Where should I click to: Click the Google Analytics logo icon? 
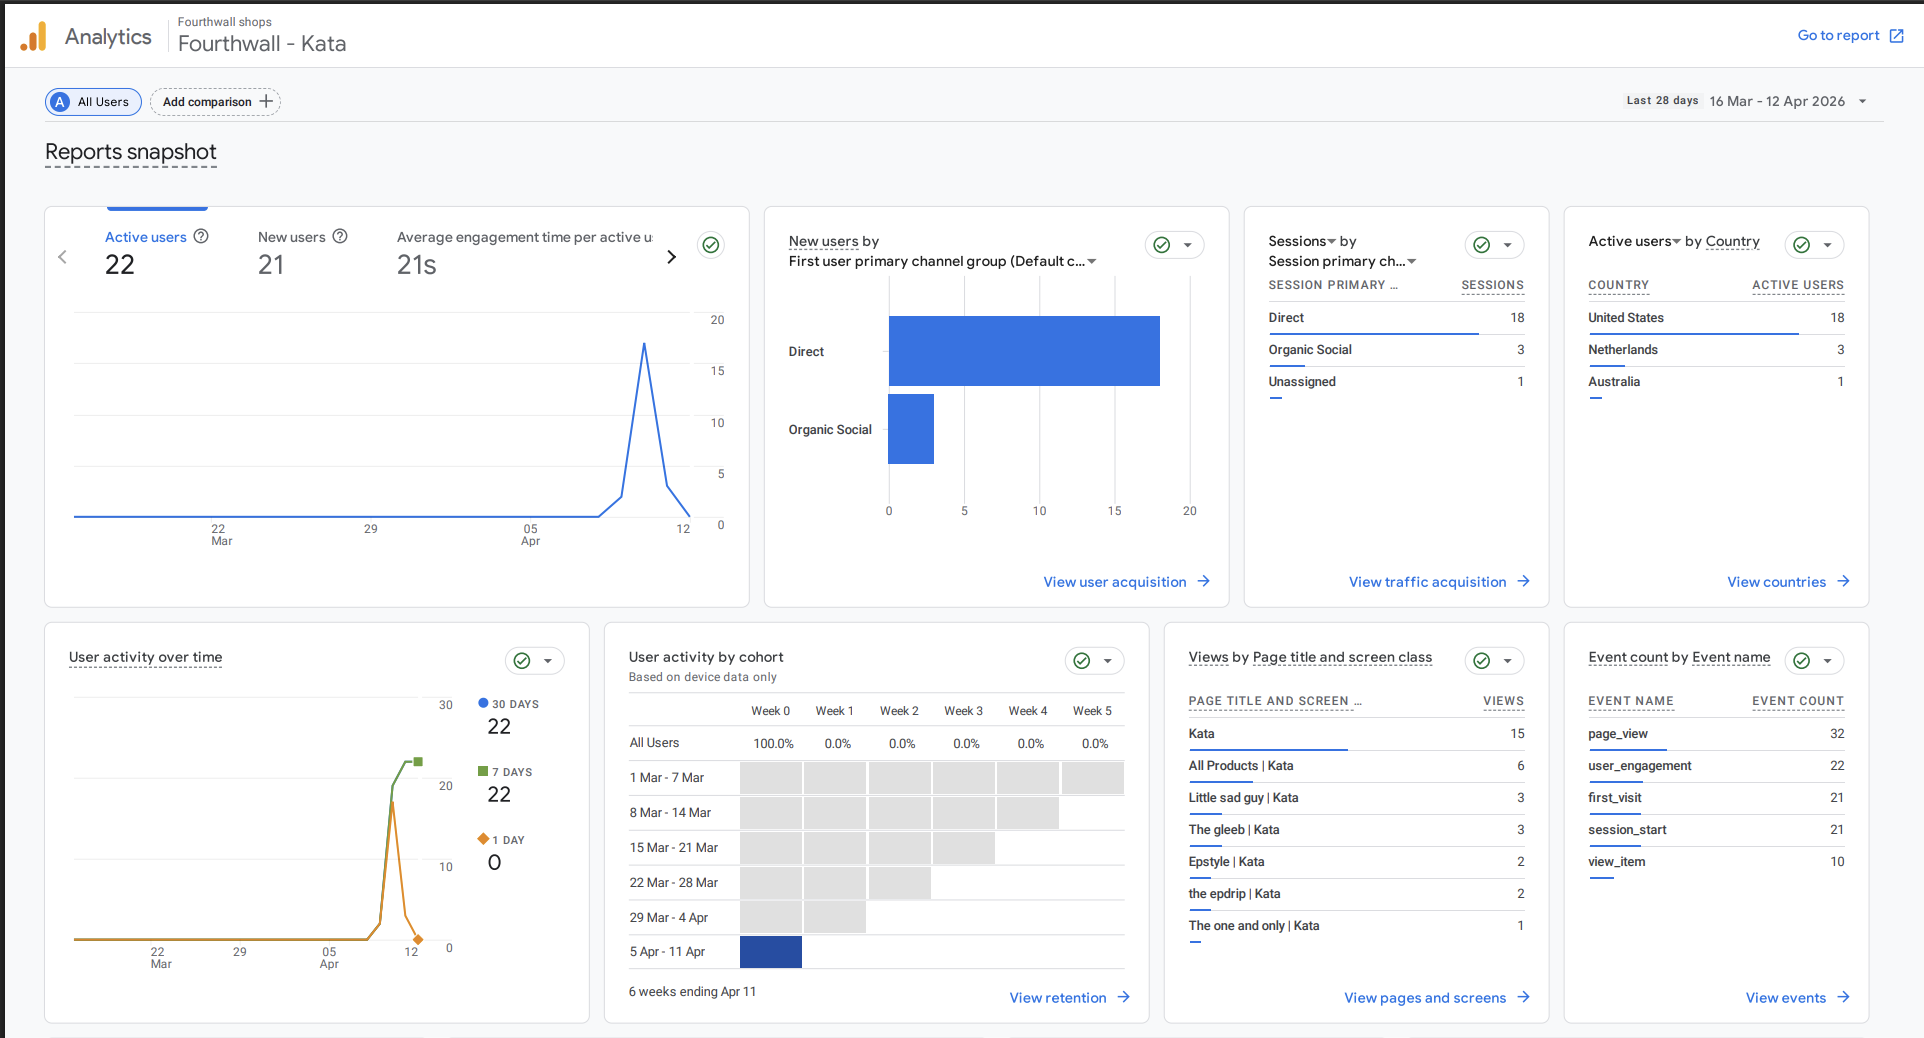pos(33,37)
